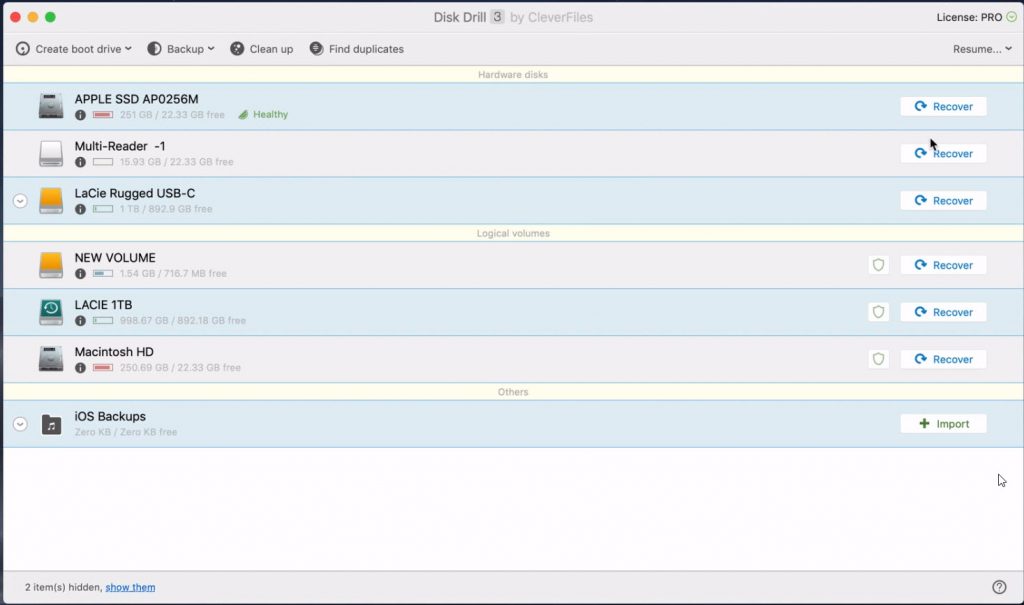Recover the LaCie Rugged USB-C disk
Image resolution: width=1024 pixels, height=605 pixels.
click(943, 201)
